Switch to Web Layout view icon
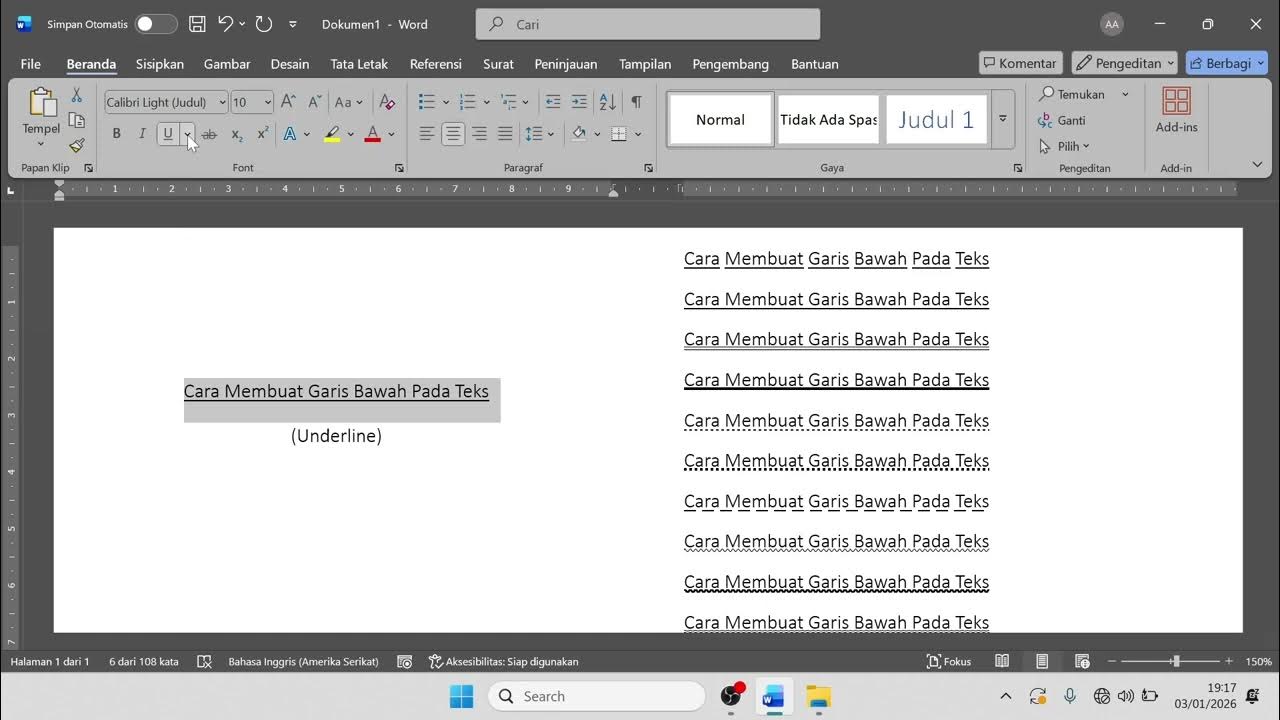1280x720 pixels. (1082, 662)
